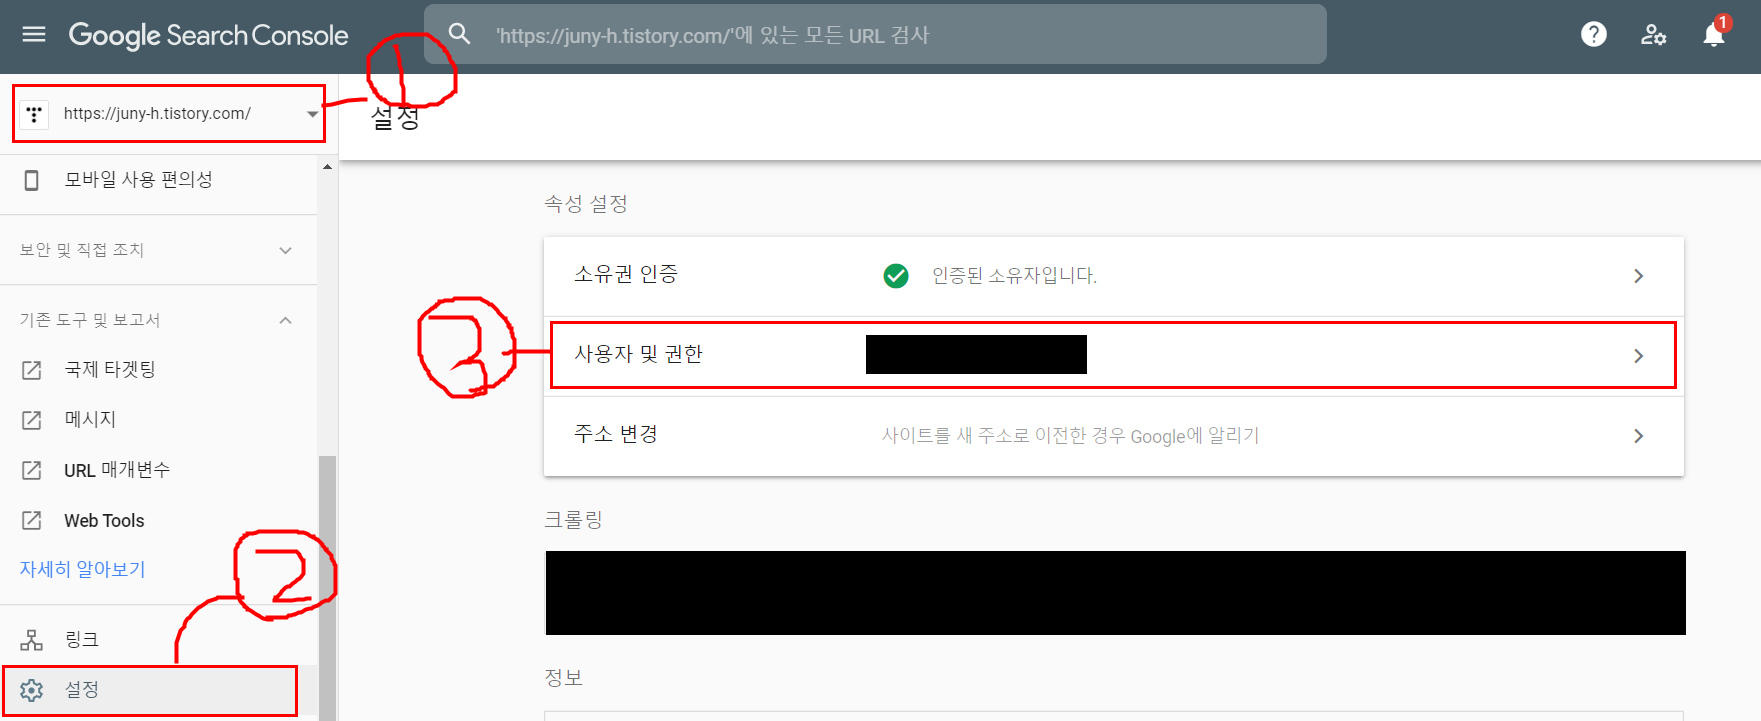
Task: Open URL 매개변수 tool
Action: [158, 470]
